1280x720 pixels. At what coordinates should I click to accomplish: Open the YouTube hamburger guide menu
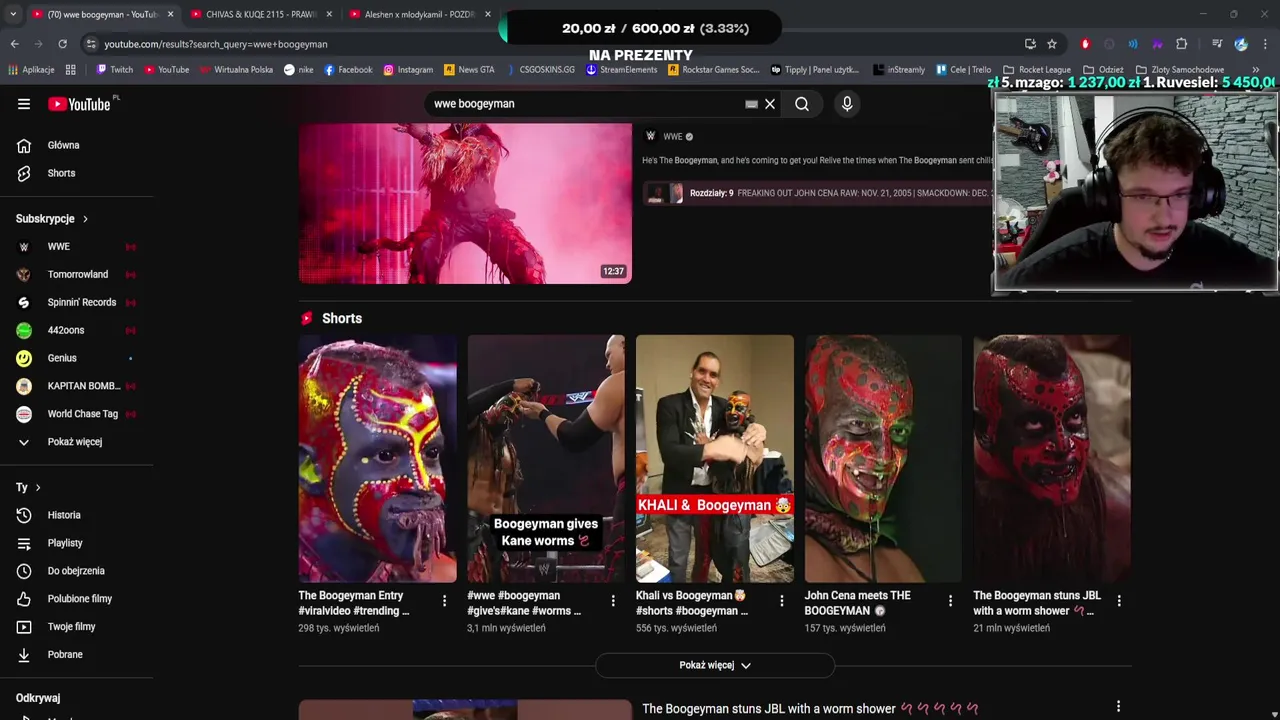click(24, 104)
